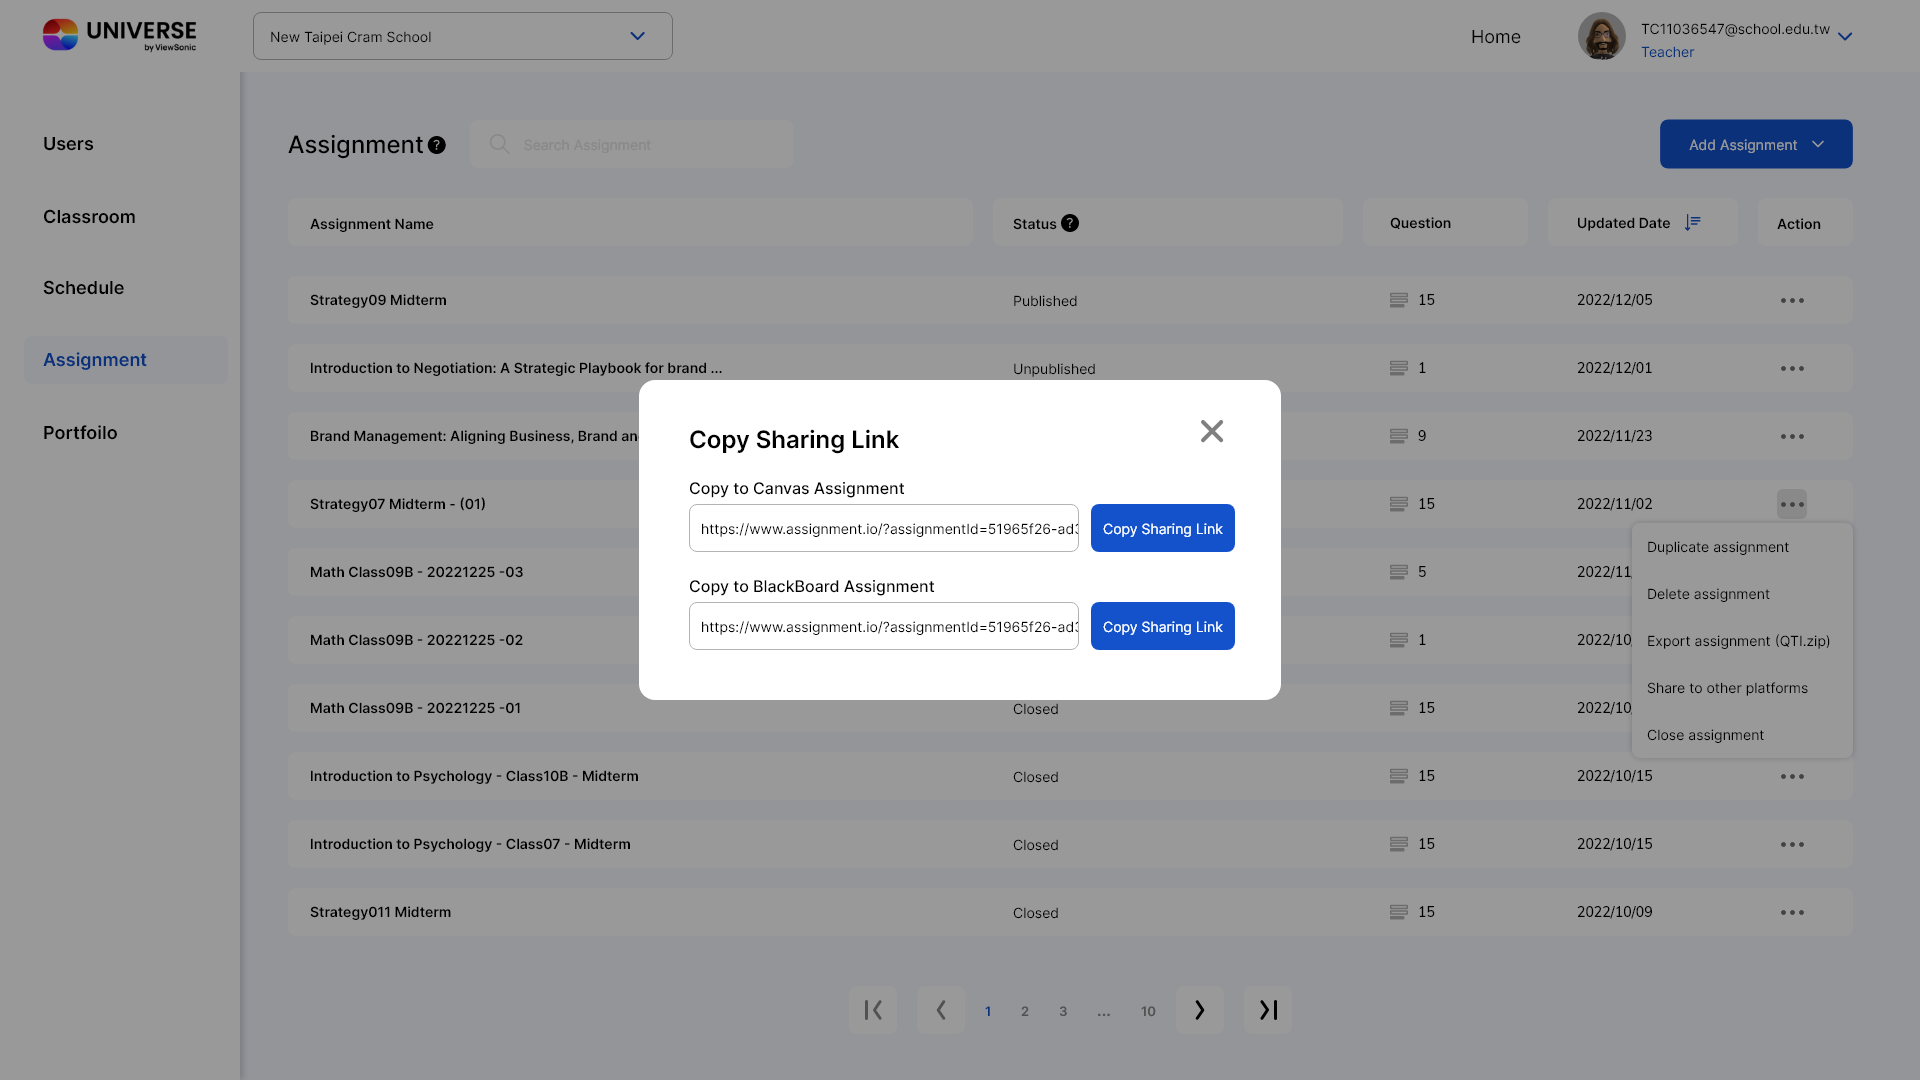Select Duplicate assignment from the context menu
1920x1080 pixels.
tap(1717, 547)
